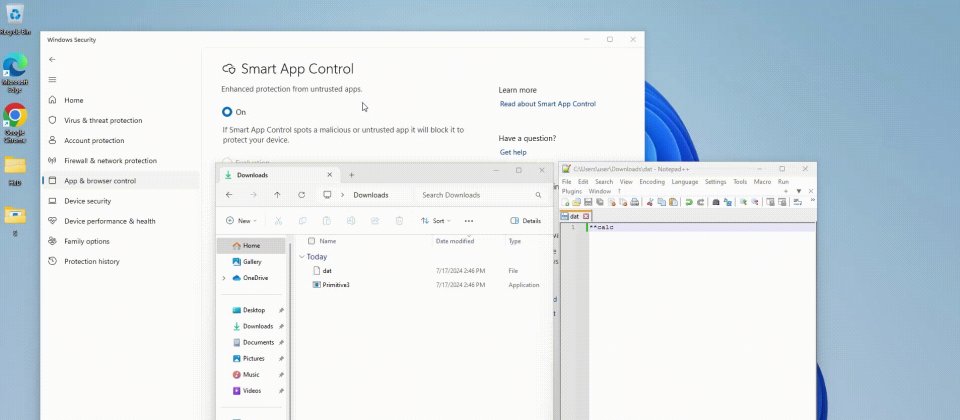
Task: Open See more (…) menu in Explorer
Action: 469,220
